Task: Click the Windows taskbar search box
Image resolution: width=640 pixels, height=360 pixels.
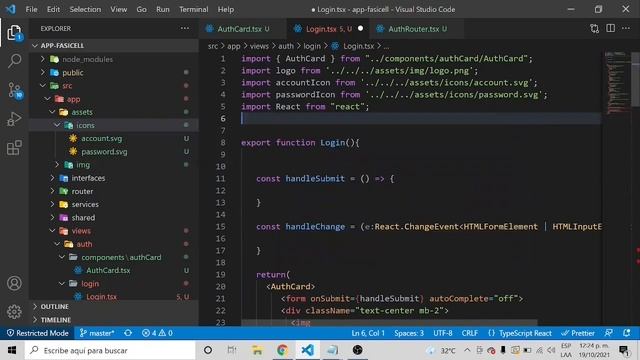Action: tap(110, 350)
